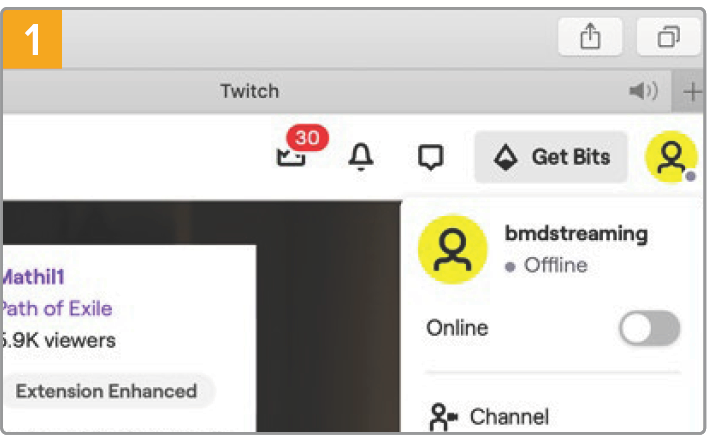The image size is (708, 442).
Task: Toggle the Online status switch
Action: coord(649,328)
